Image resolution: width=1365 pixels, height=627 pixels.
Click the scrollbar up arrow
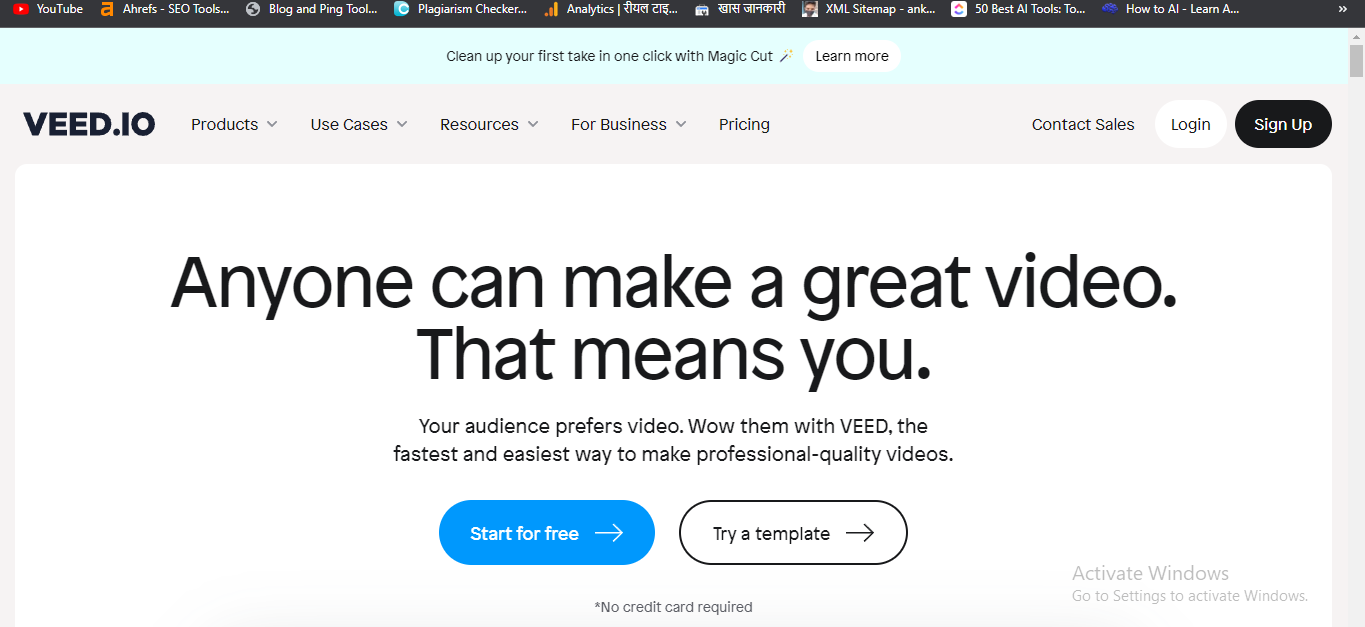[x=1356, y=37]
